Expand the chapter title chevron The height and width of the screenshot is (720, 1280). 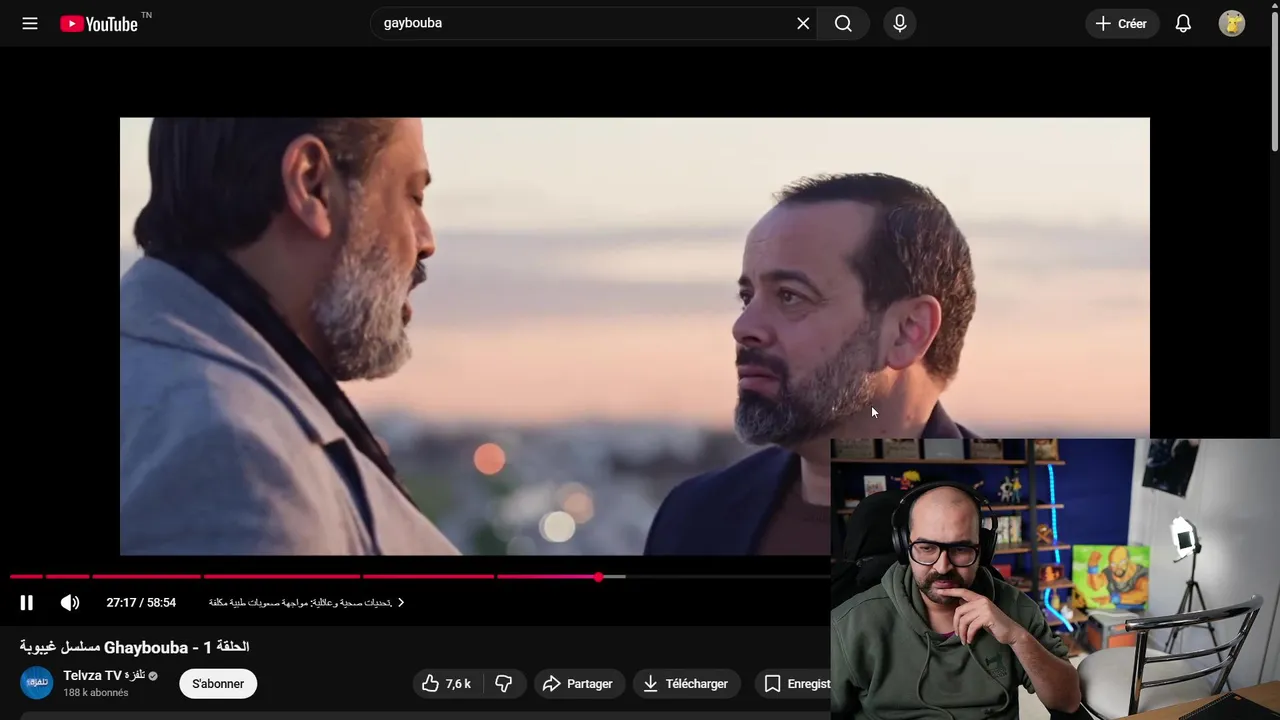401,602
